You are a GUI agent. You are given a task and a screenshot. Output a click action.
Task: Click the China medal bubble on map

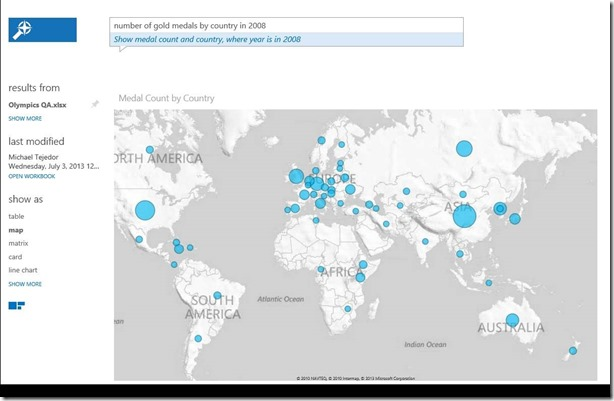click(464, 216)
